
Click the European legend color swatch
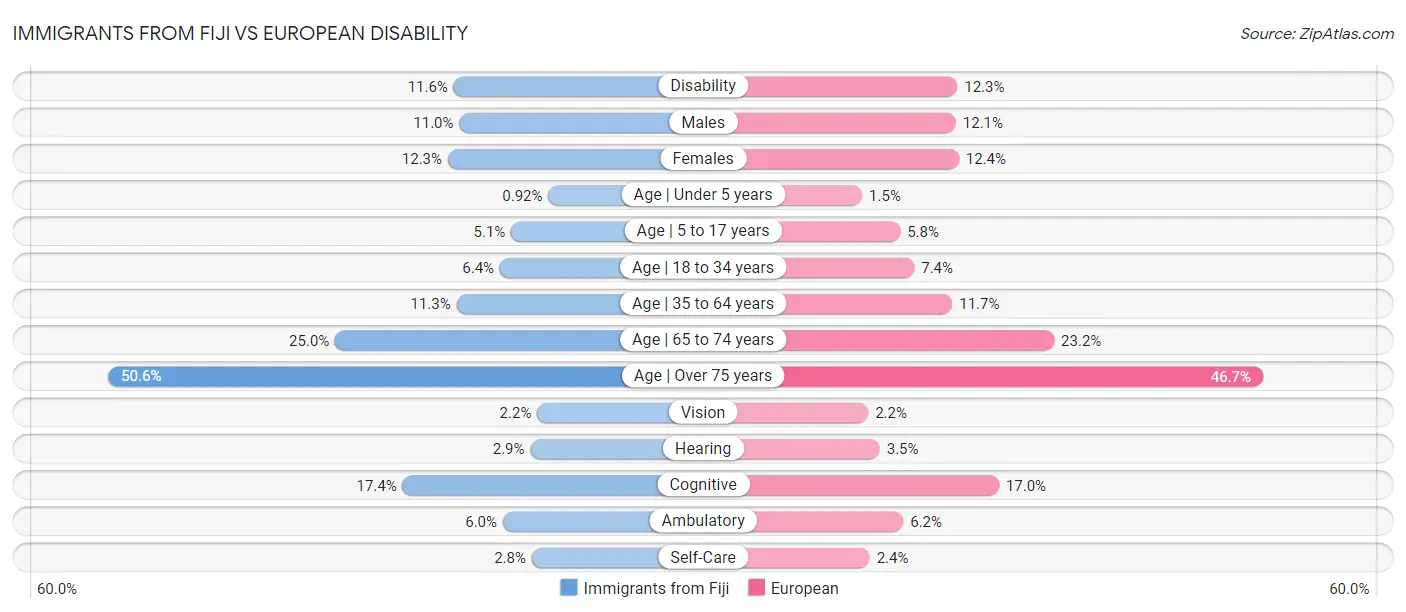pos(756,588)
